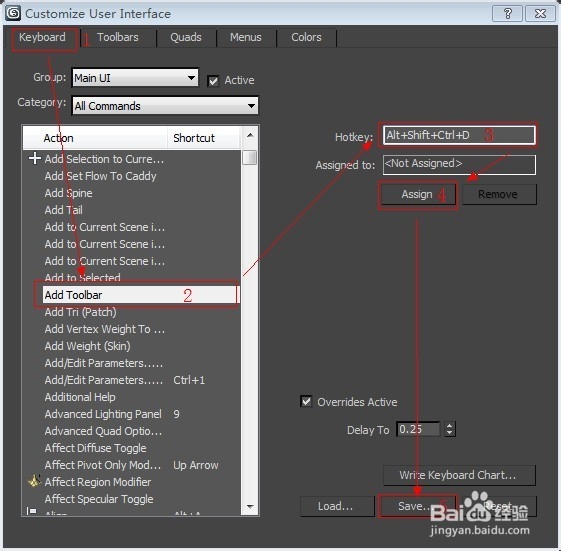Switch to the Keyboard tab
The height and width of the screenshot is (551, 561).
pos(42,37)
